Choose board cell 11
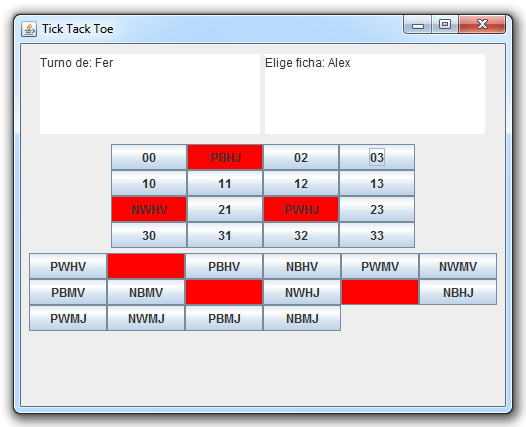This screenshot has width=526, height=427. coord(225,183)
